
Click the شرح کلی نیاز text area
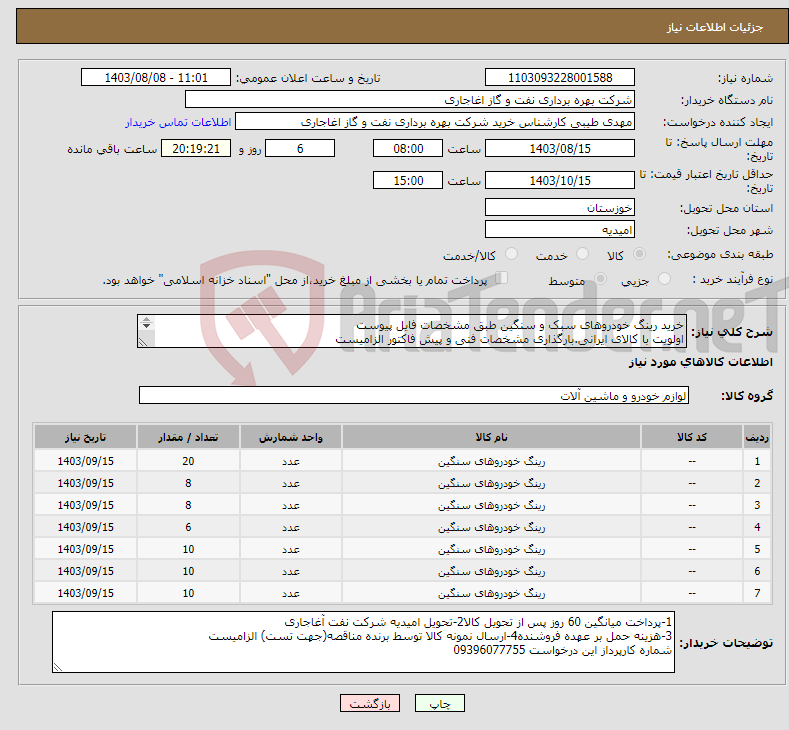(412, 331)
